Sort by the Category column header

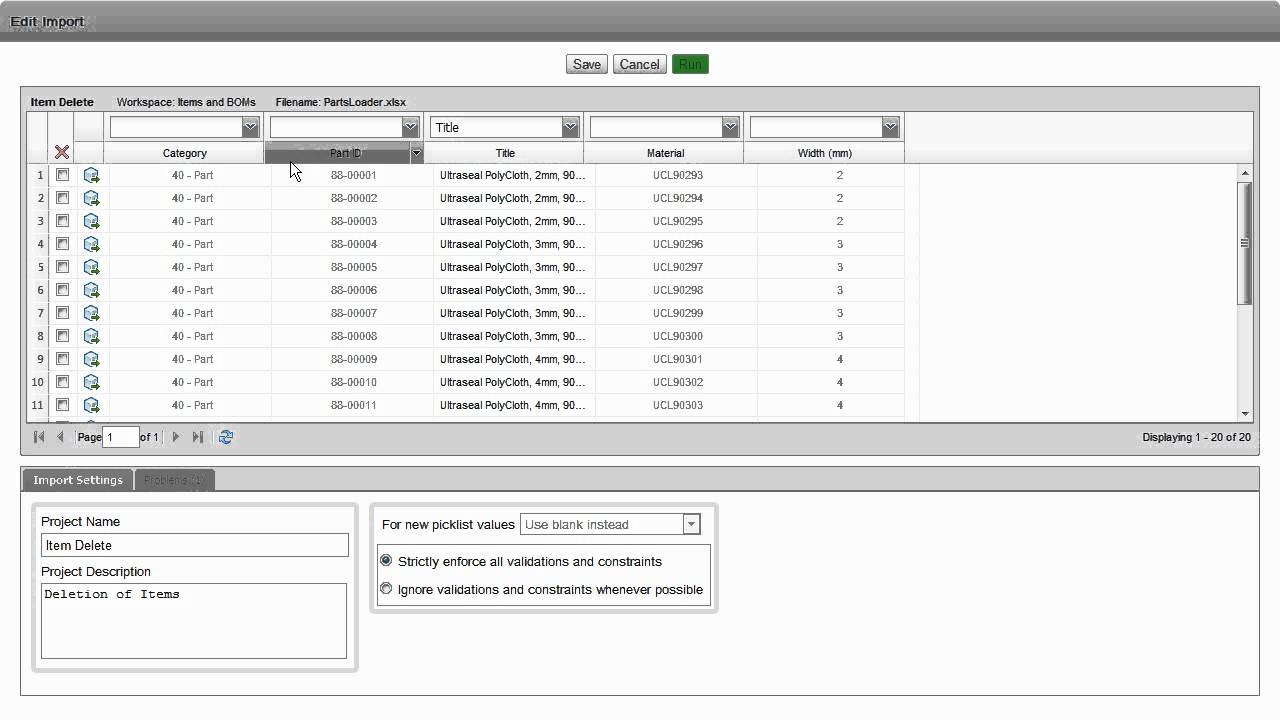click(x=185, y=153)
